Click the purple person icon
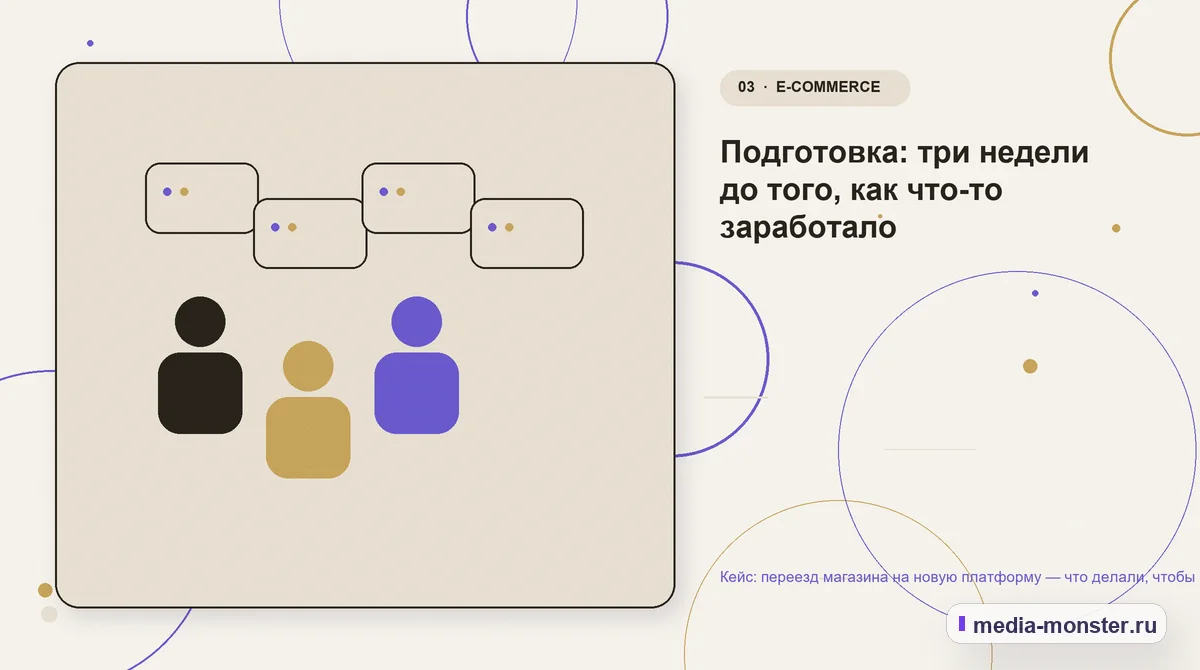Screen dimensions: 1200x670 point(416,365)
